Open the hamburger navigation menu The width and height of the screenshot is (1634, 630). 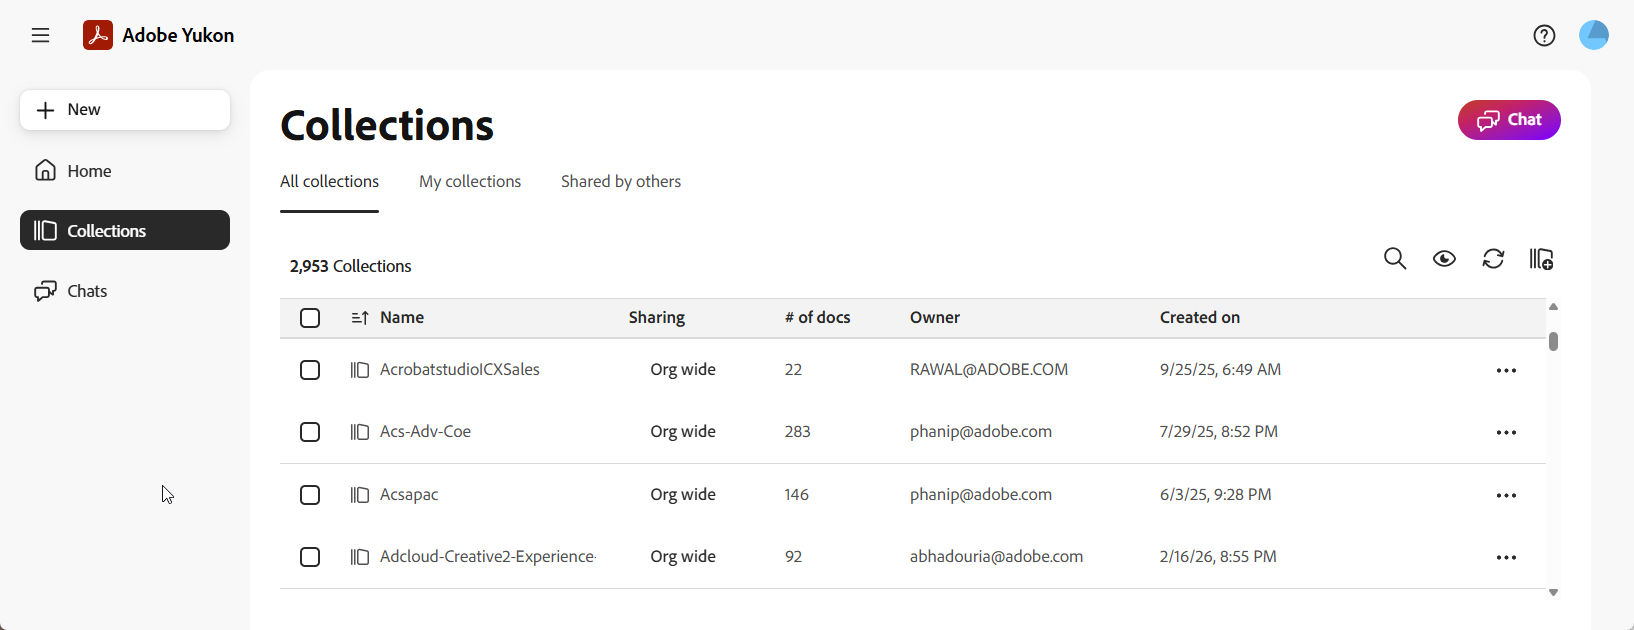pyautogui.click(x=40, y=35)
